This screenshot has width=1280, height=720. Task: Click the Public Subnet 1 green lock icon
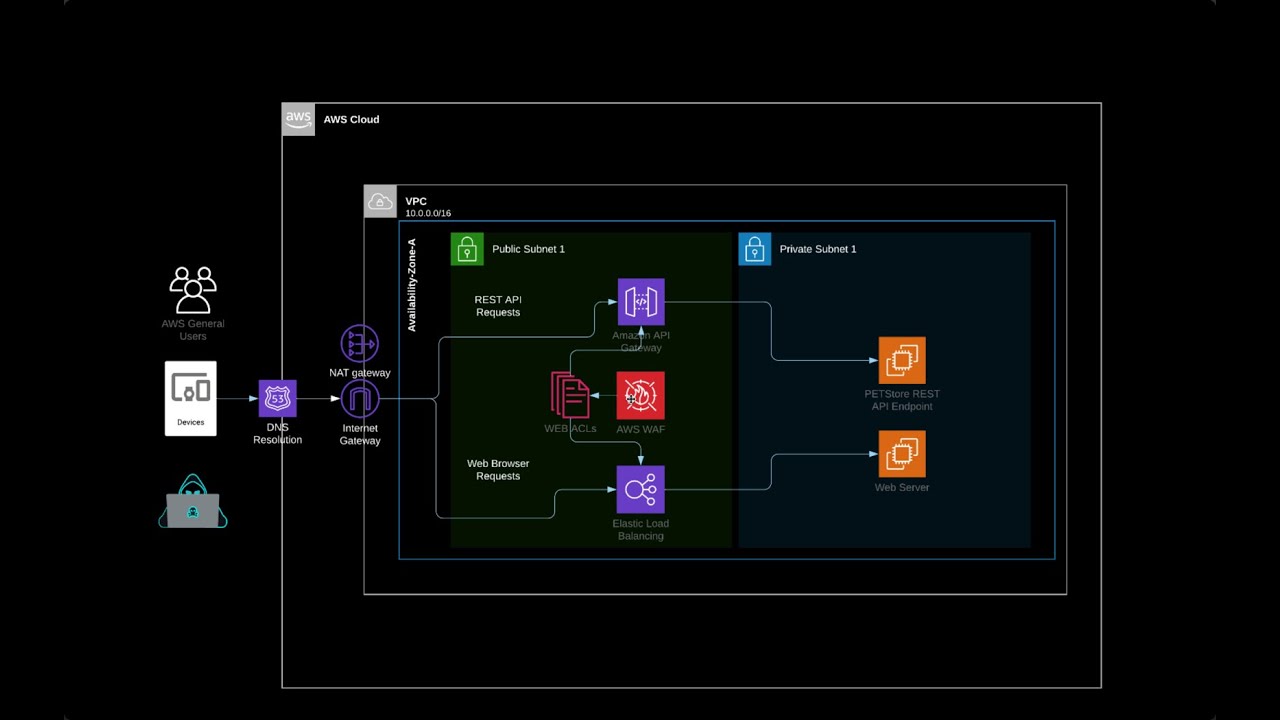coord(467,249)
